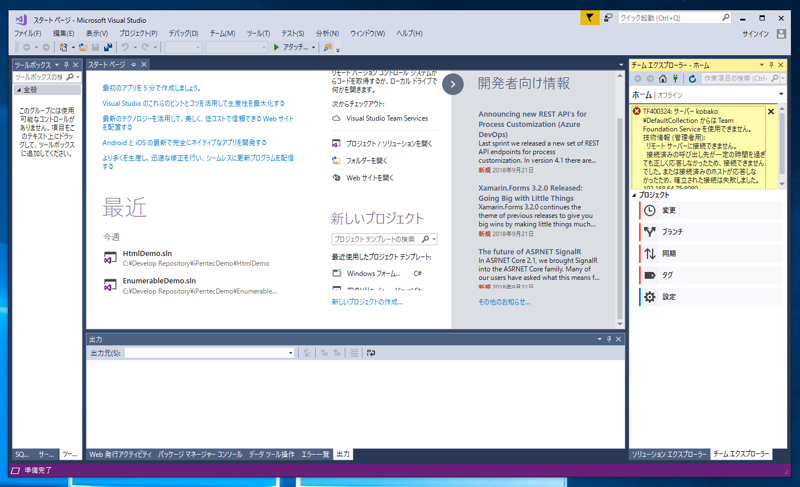
Task: Click the send feedback icon near Quick Launch
Action: 608,18
